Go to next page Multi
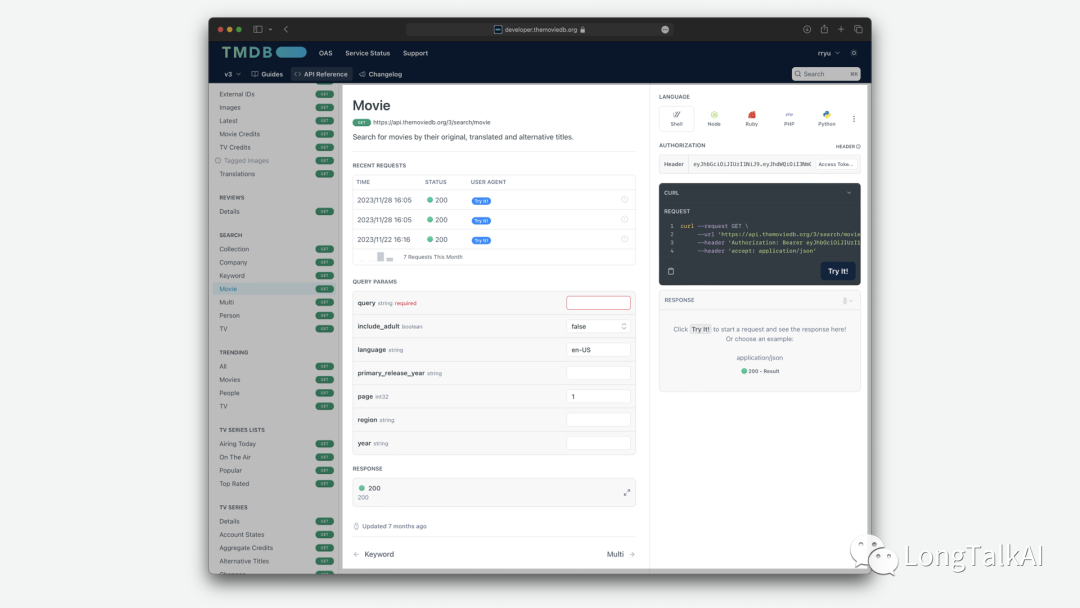The width and height of the screenshot is (1080, 608). 621,554
